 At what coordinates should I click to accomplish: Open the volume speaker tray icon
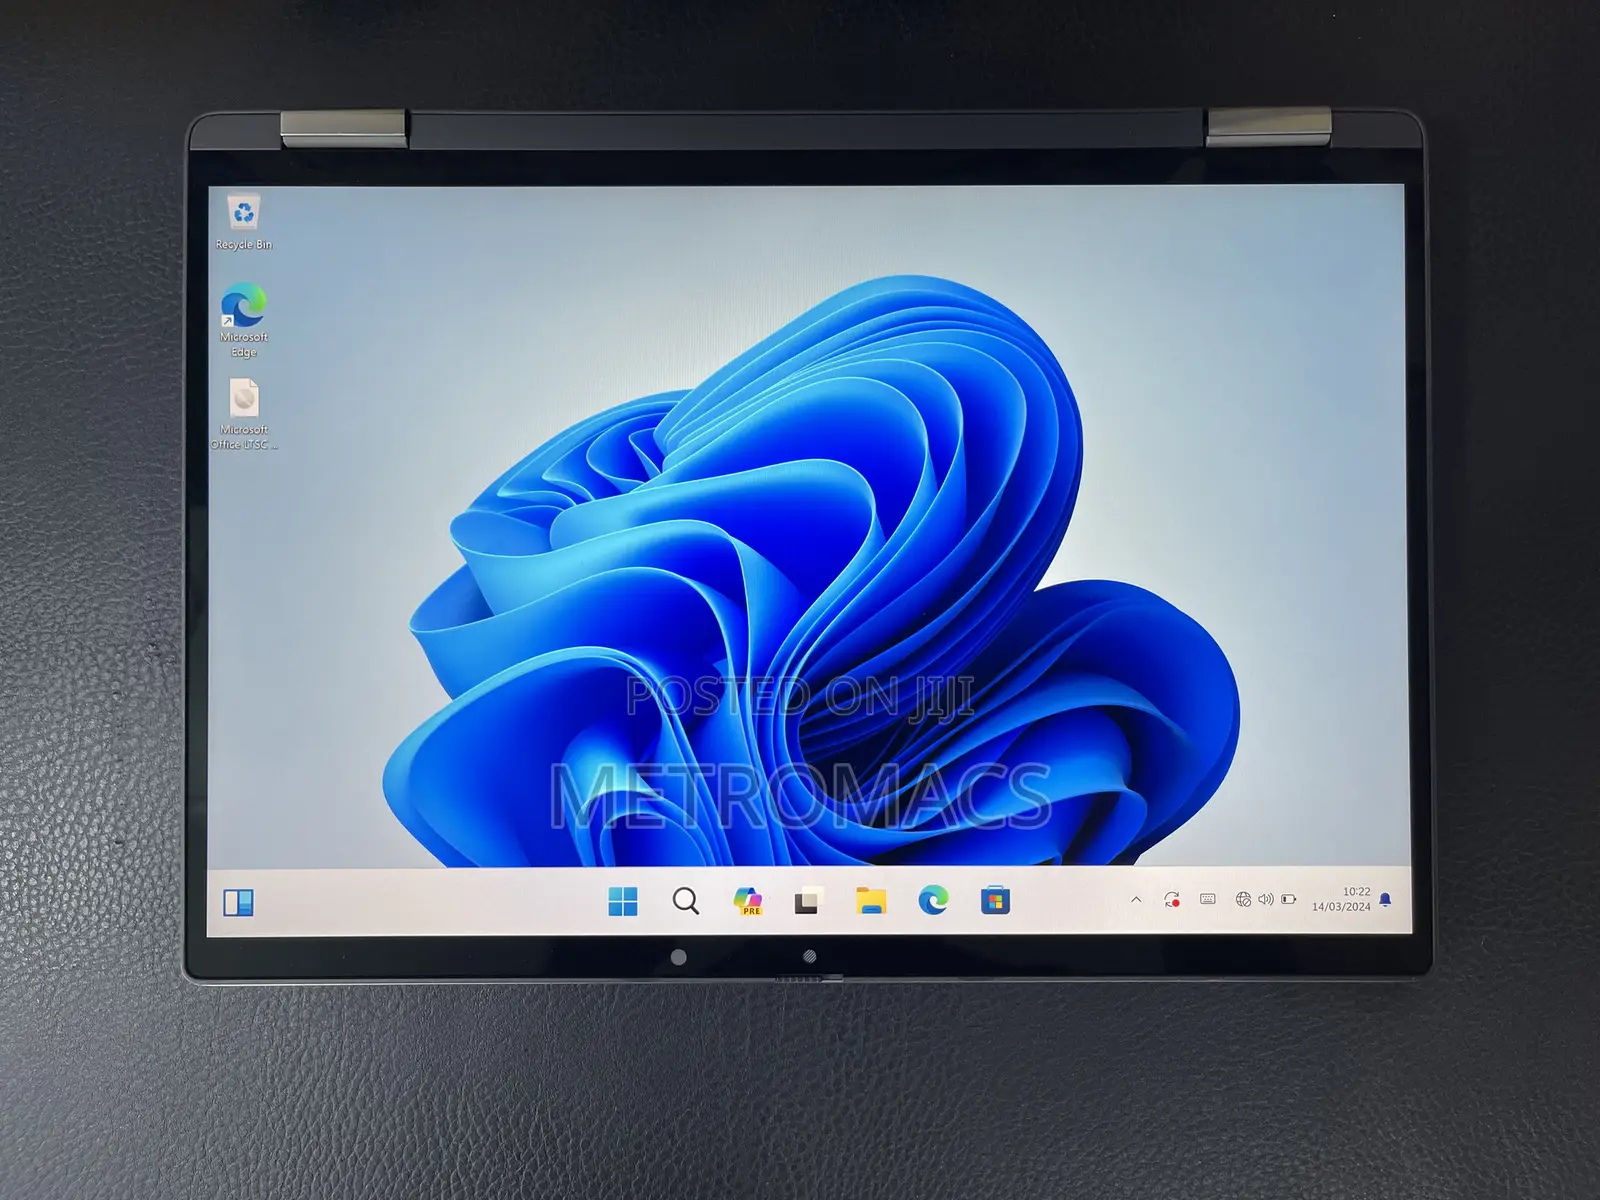(1266, 899)
